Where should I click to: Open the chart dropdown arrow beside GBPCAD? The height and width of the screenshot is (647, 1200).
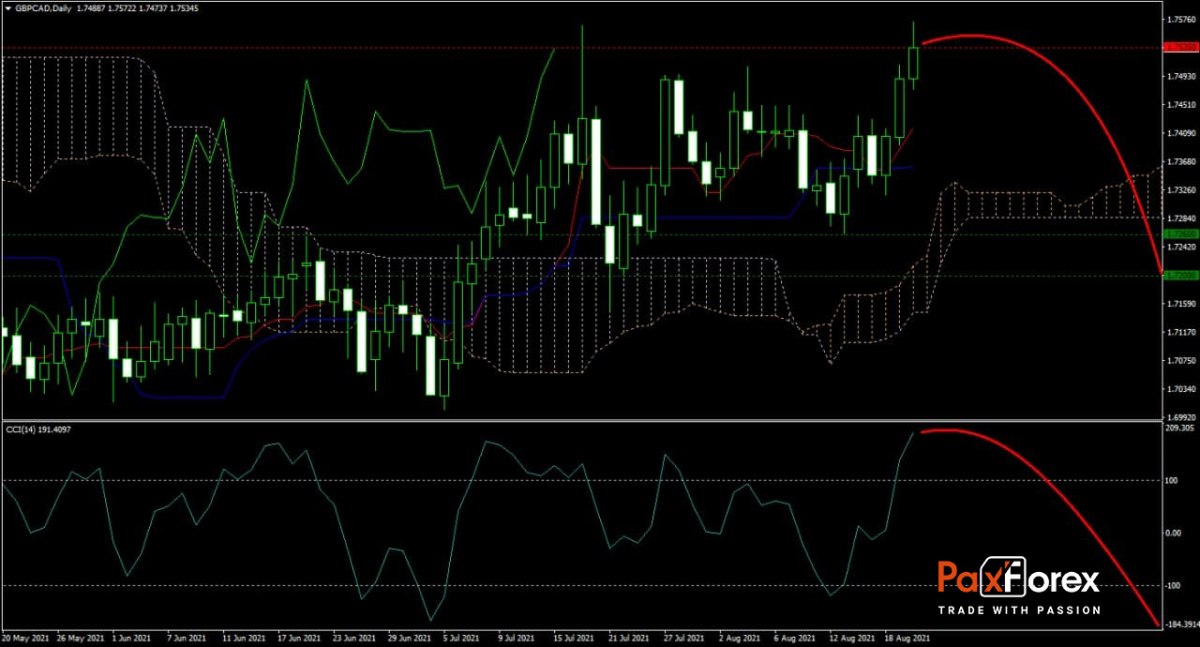pyautogui.click(x=7, y=9)
